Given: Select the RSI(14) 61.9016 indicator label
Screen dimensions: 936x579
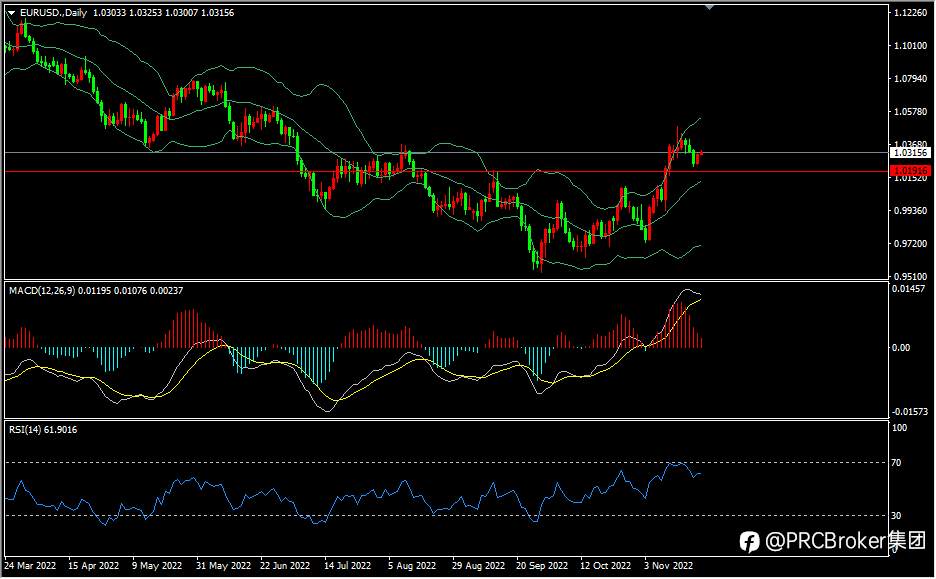Looking at the screenshot, I should 43,430.
